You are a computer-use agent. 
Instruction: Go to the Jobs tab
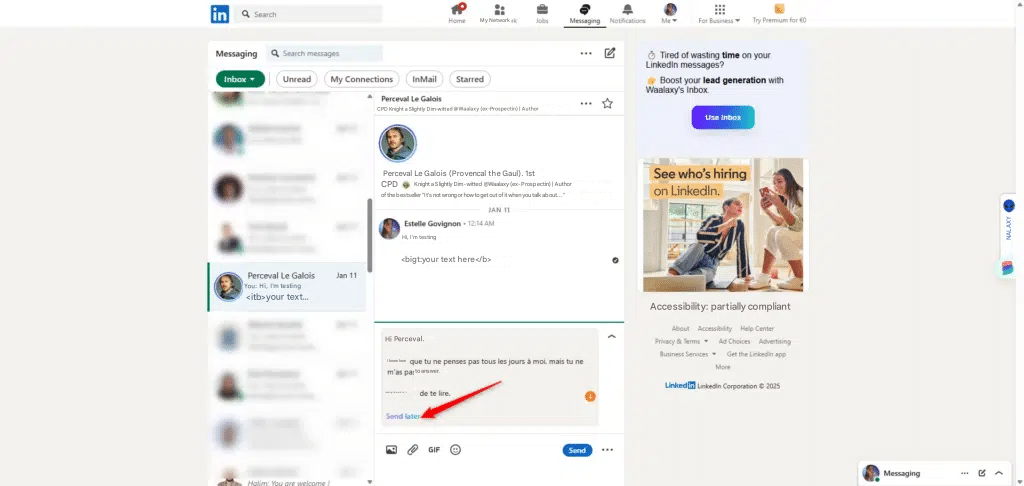pos(542,13)
